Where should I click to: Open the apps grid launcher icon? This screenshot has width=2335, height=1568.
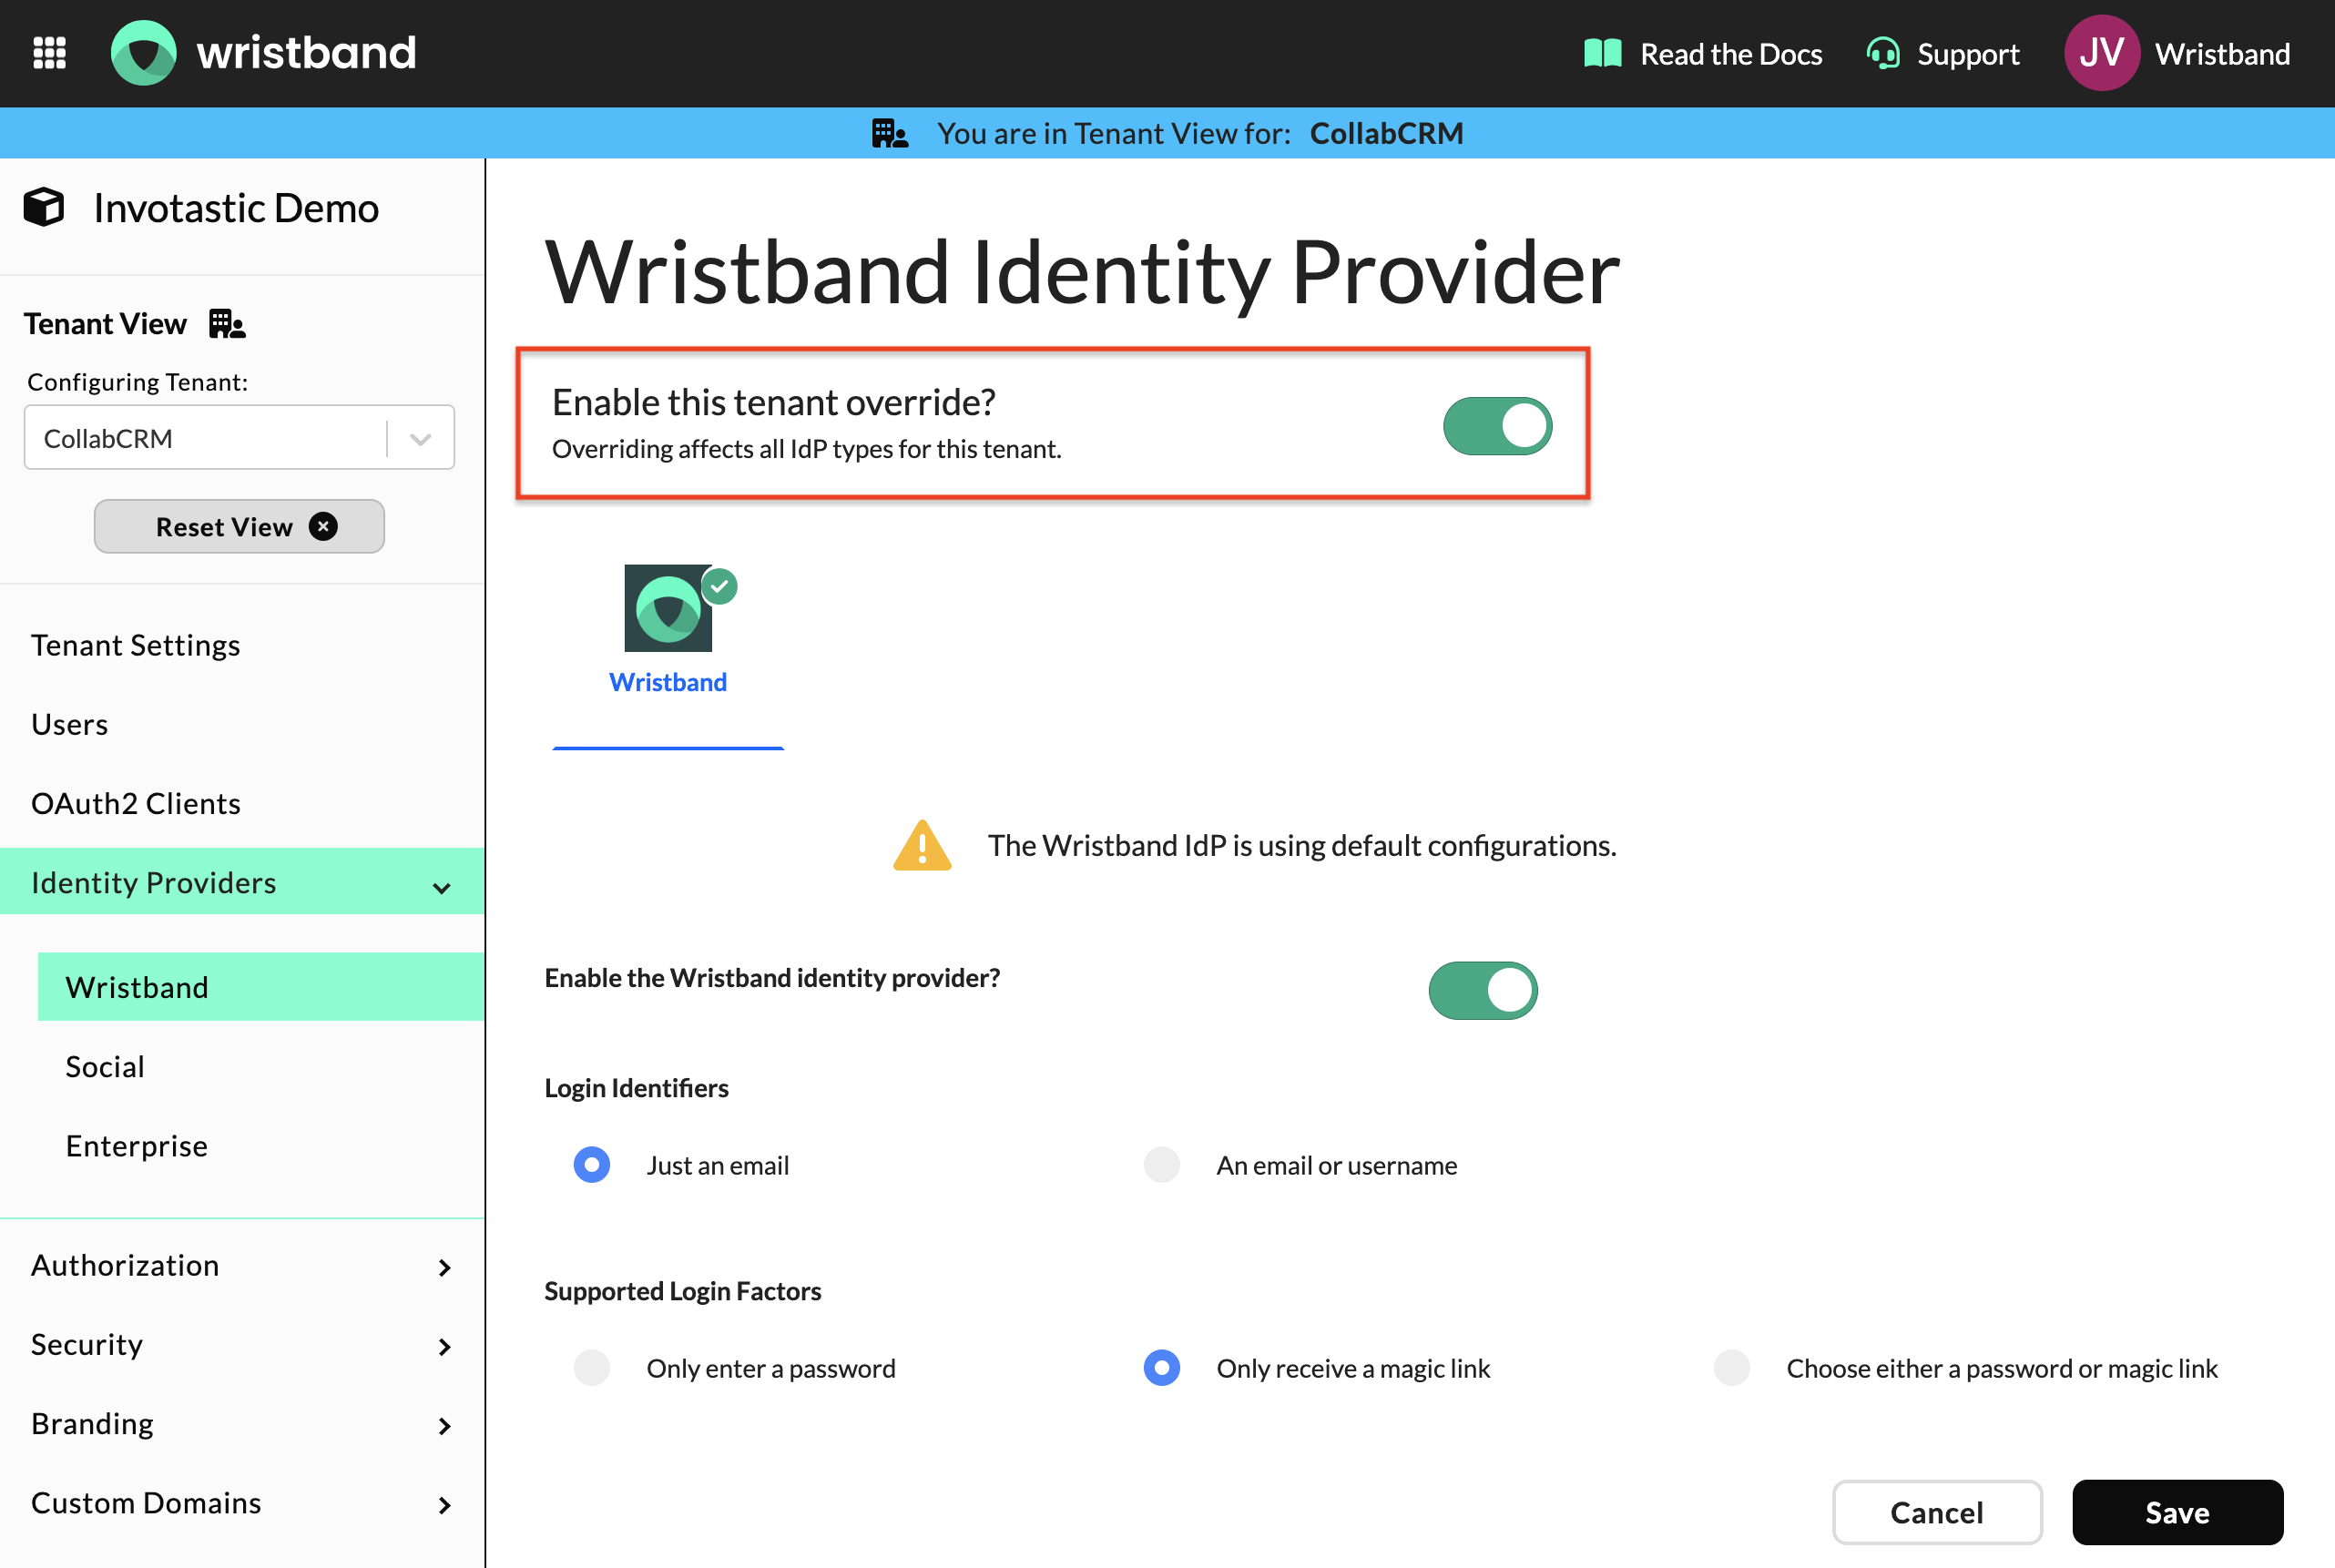49,52
